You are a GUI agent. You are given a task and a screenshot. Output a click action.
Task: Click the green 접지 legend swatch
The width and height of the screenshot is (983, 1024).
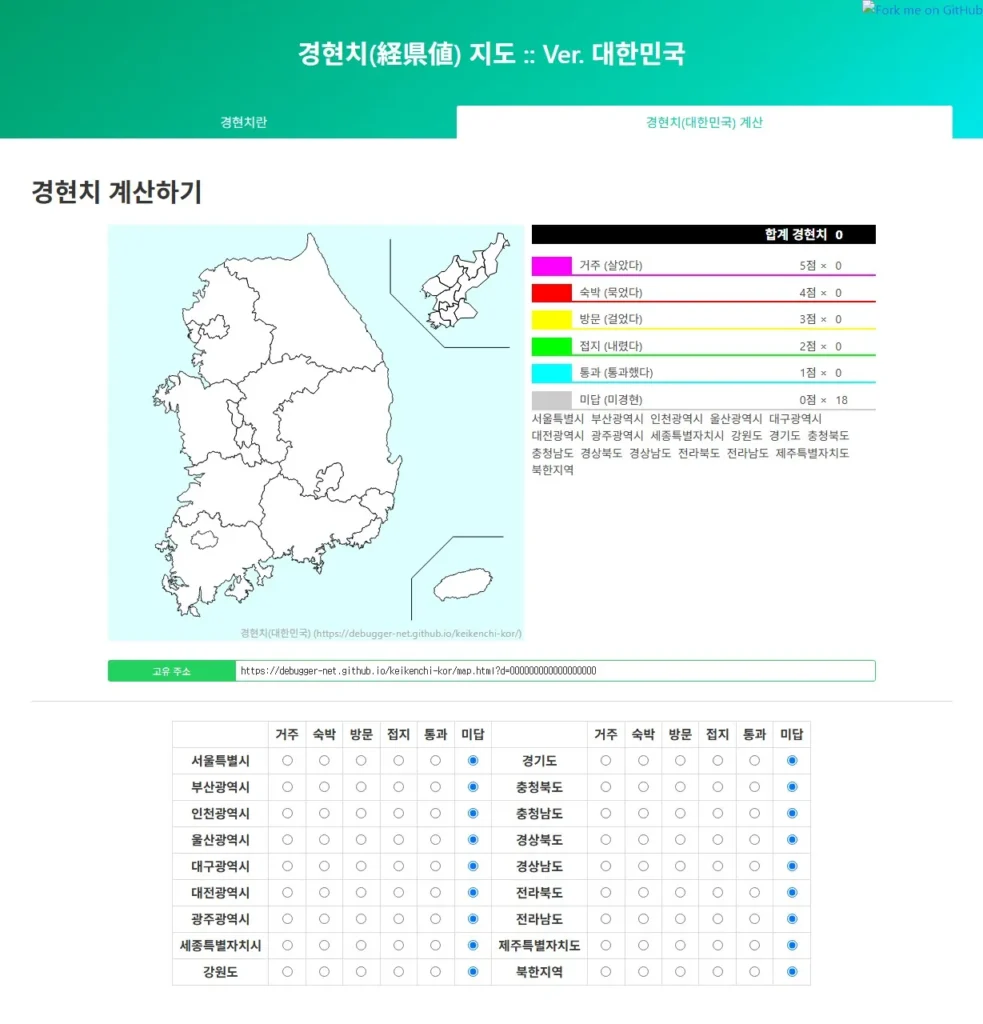coord(551,347)
